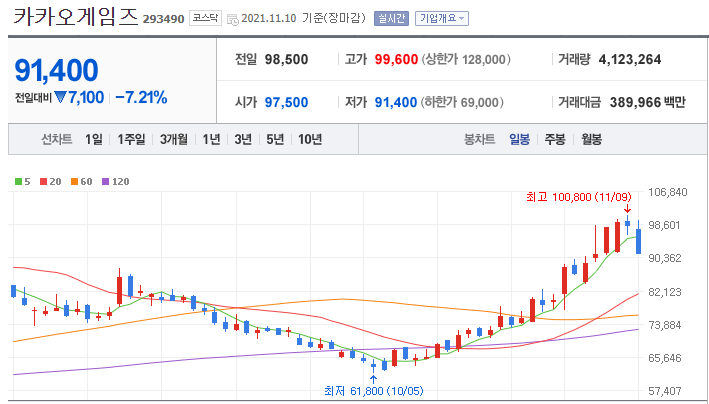Click the green 5-day moving average swatch

coord(18,182)
